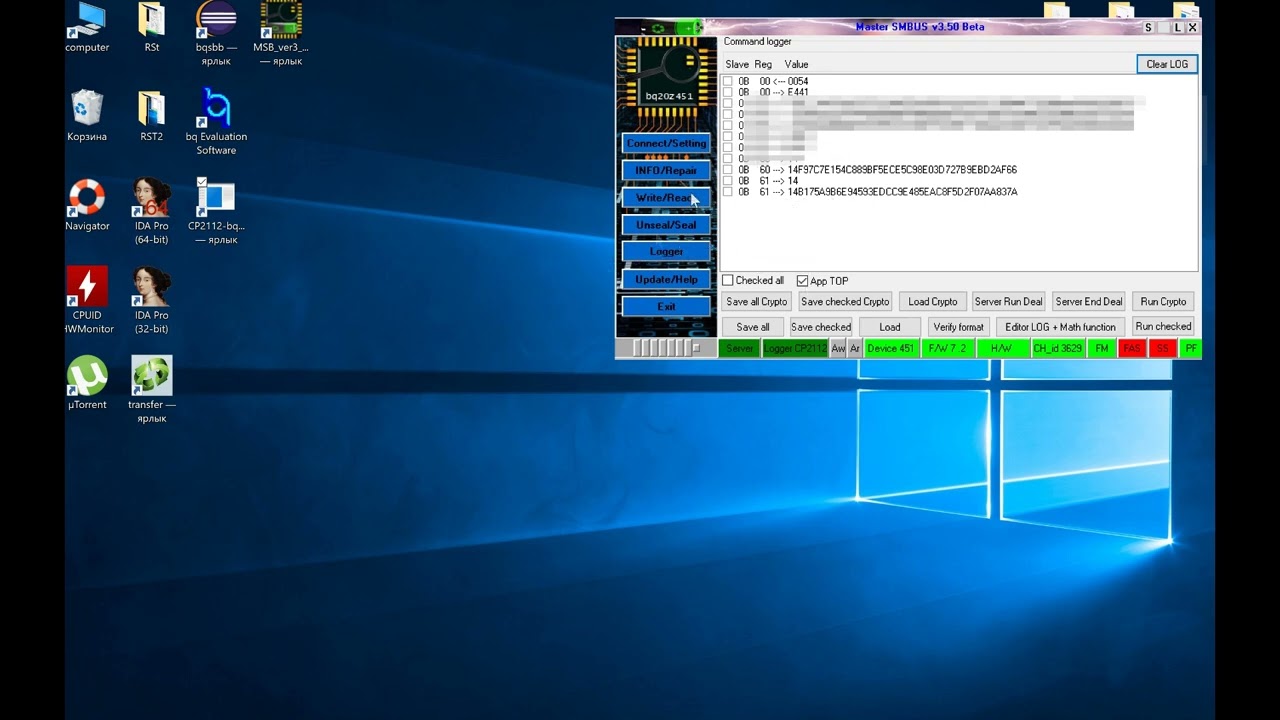The image size is (1280, 720).
Task: Click the red FAS status indicator
Action: point(1131,348)
